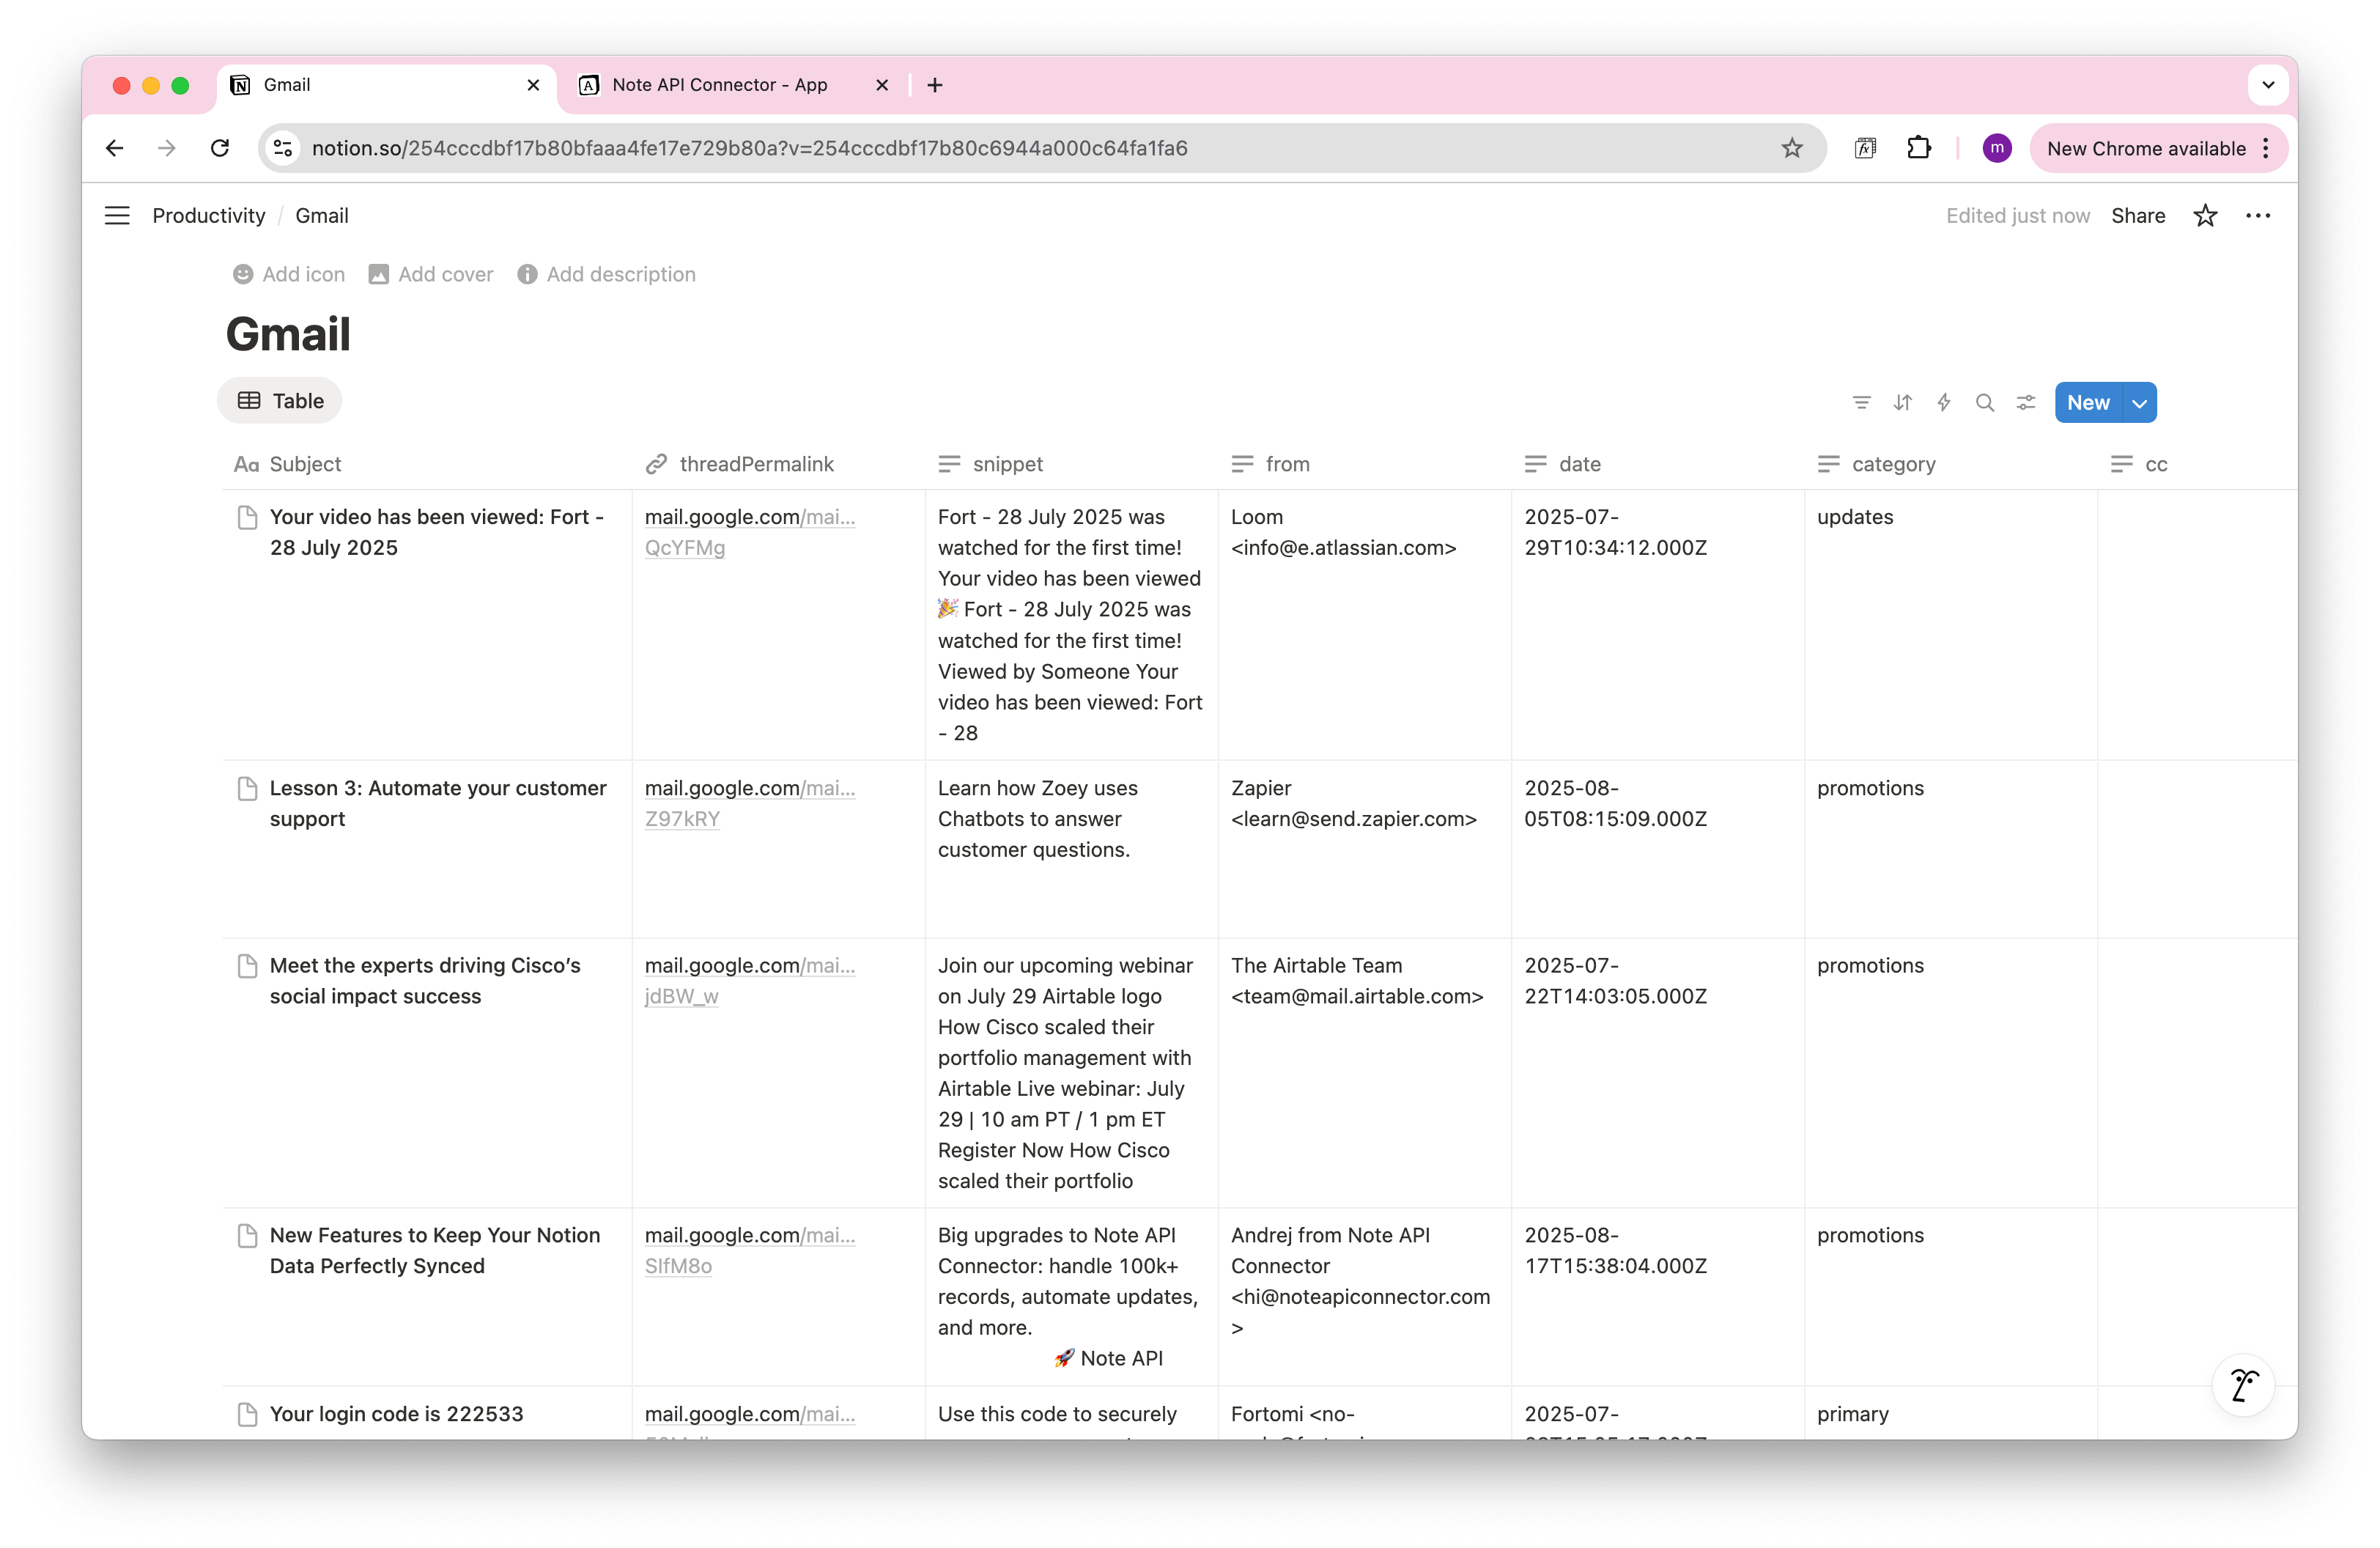Open the automations lightning icon

coord(1943,402)
